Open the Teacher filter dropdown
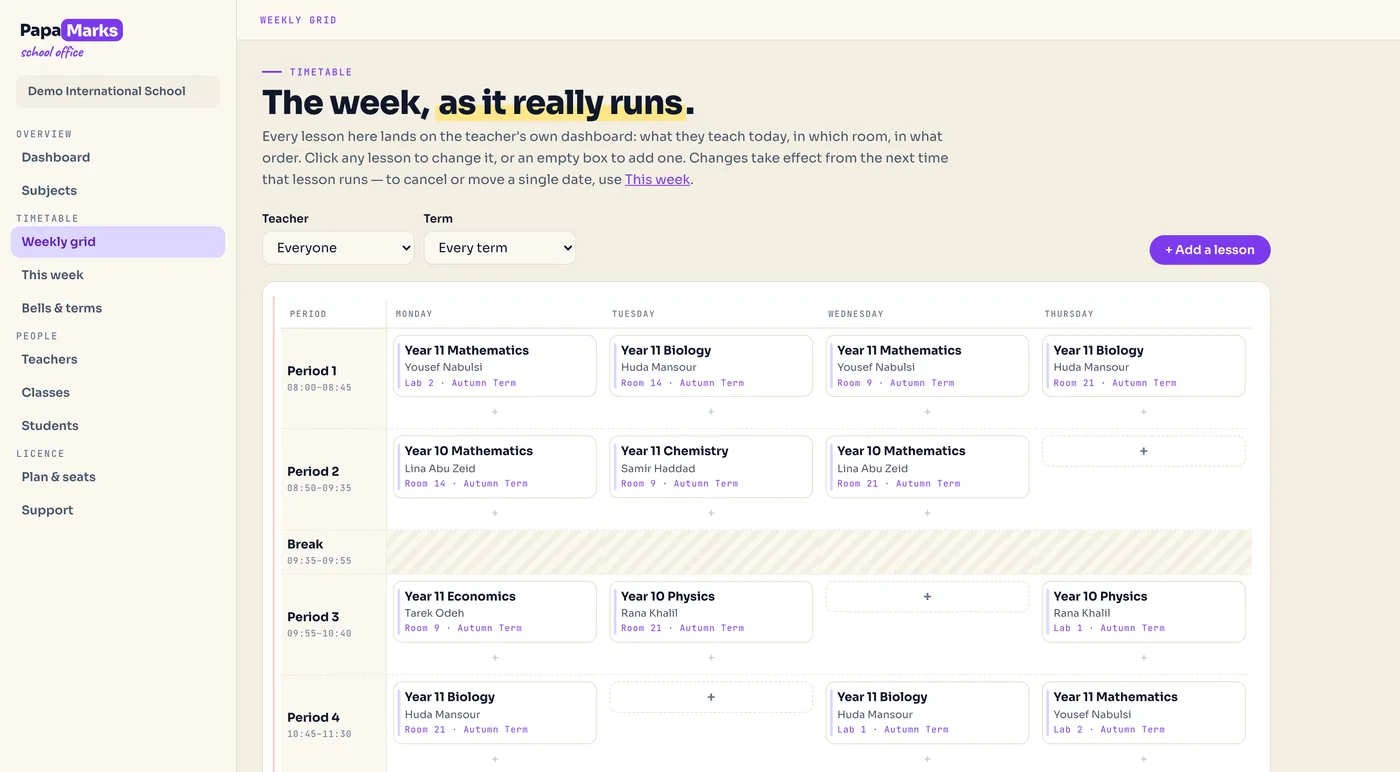 point(338,248)
